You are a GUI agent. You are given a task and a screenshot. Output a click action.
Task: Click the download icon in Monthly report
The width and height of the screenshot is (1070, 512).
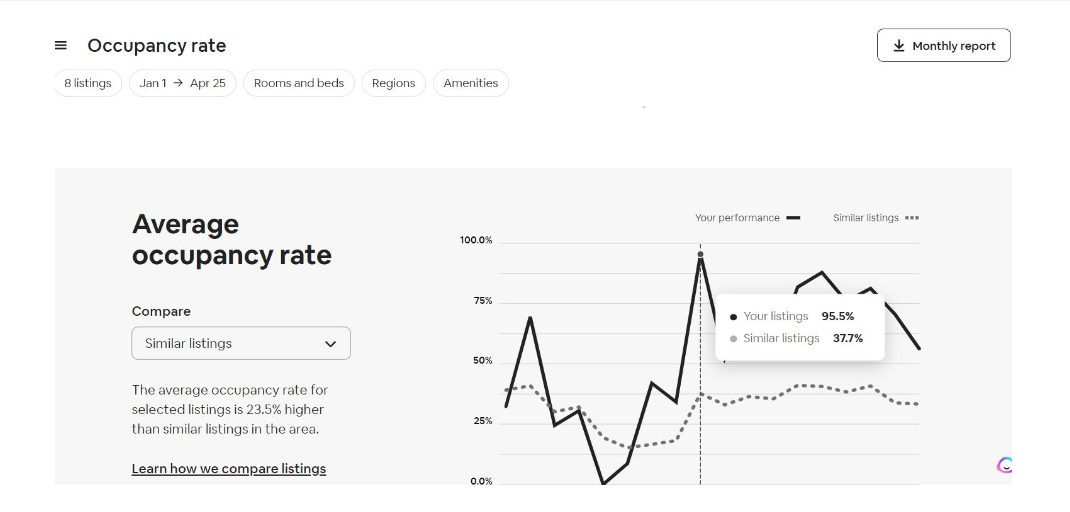pyautogui.click(x=899, y=46)
